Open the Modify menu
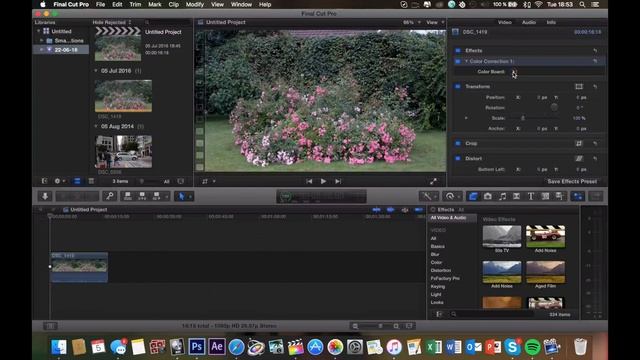Image resolution: width=640 pixels, height=360 pixels. click(x=195, y=4)
